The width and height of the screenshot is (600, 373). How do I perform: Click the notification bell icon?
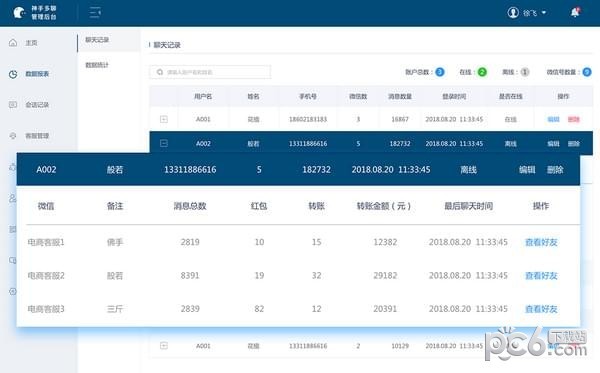pos(575,13)
